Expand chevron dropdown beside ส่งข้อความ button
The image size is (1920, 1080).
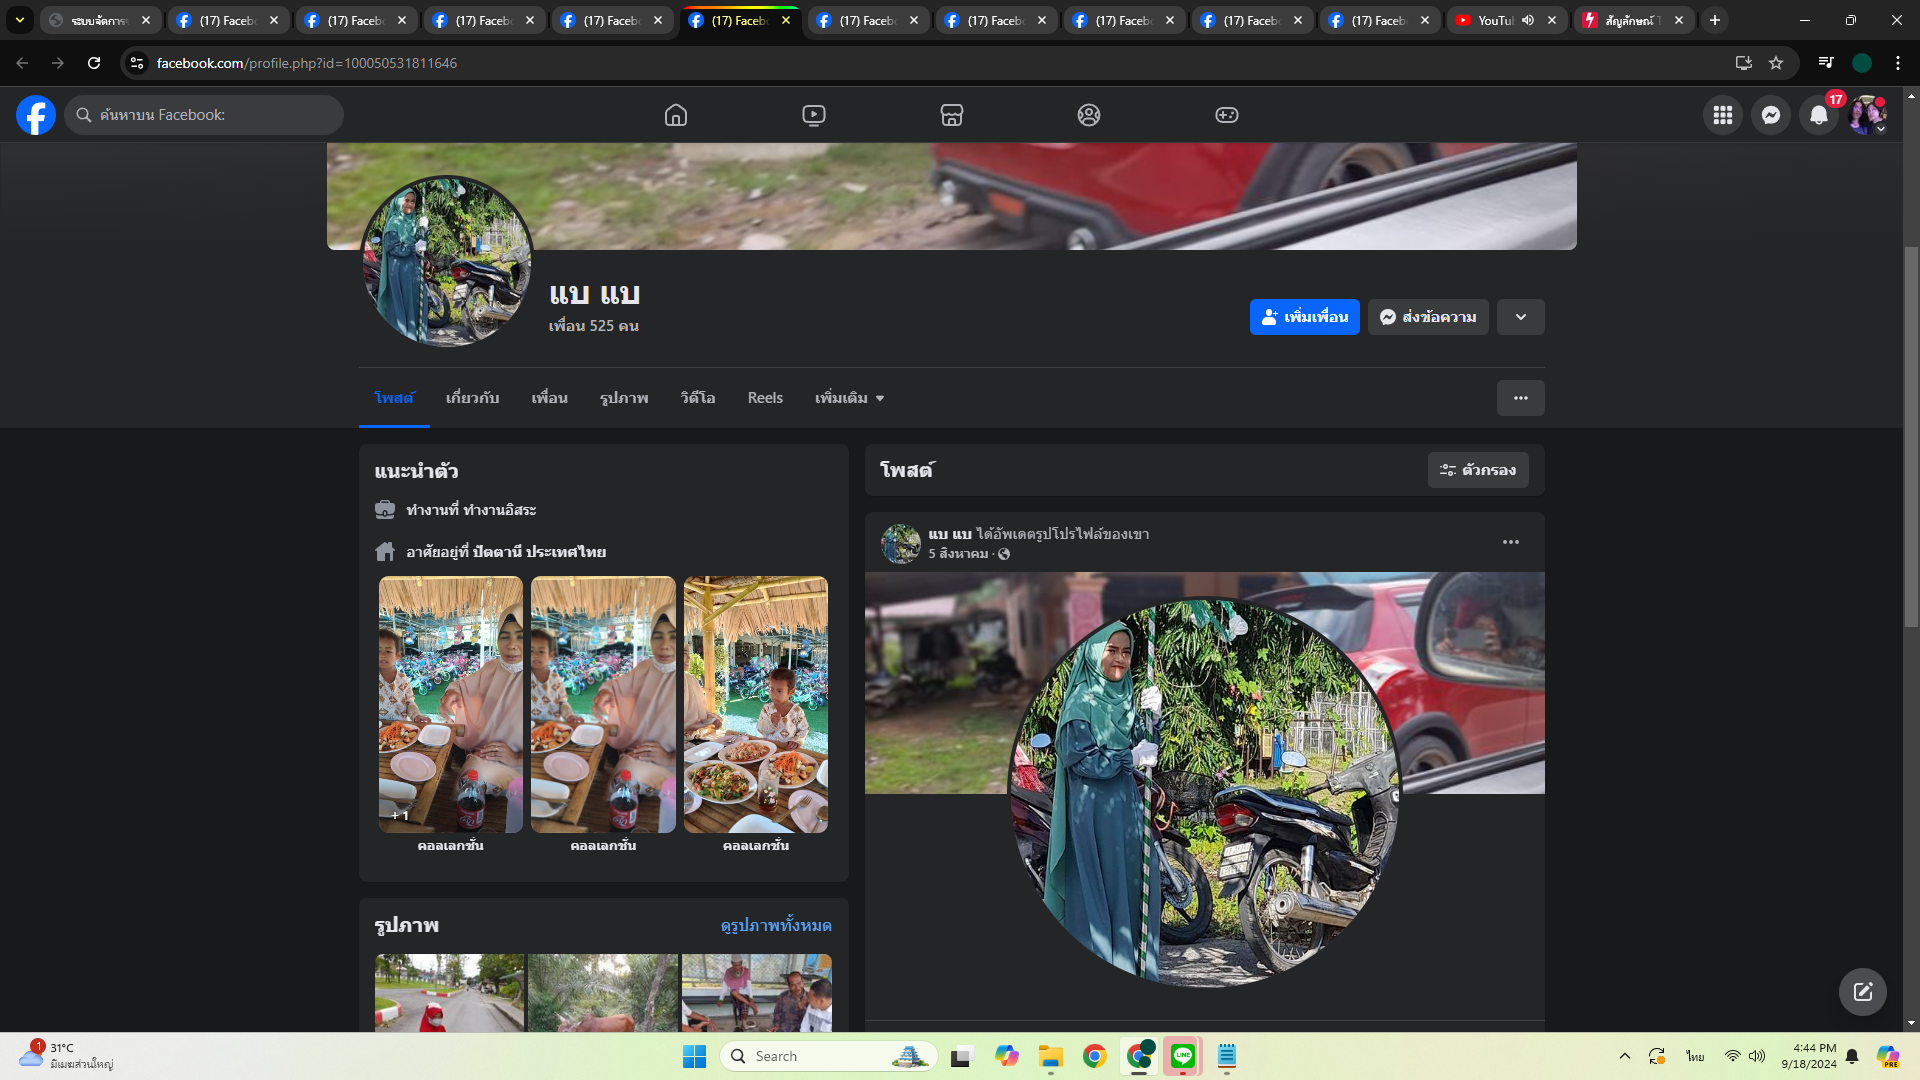click(x=1521, y=317)
